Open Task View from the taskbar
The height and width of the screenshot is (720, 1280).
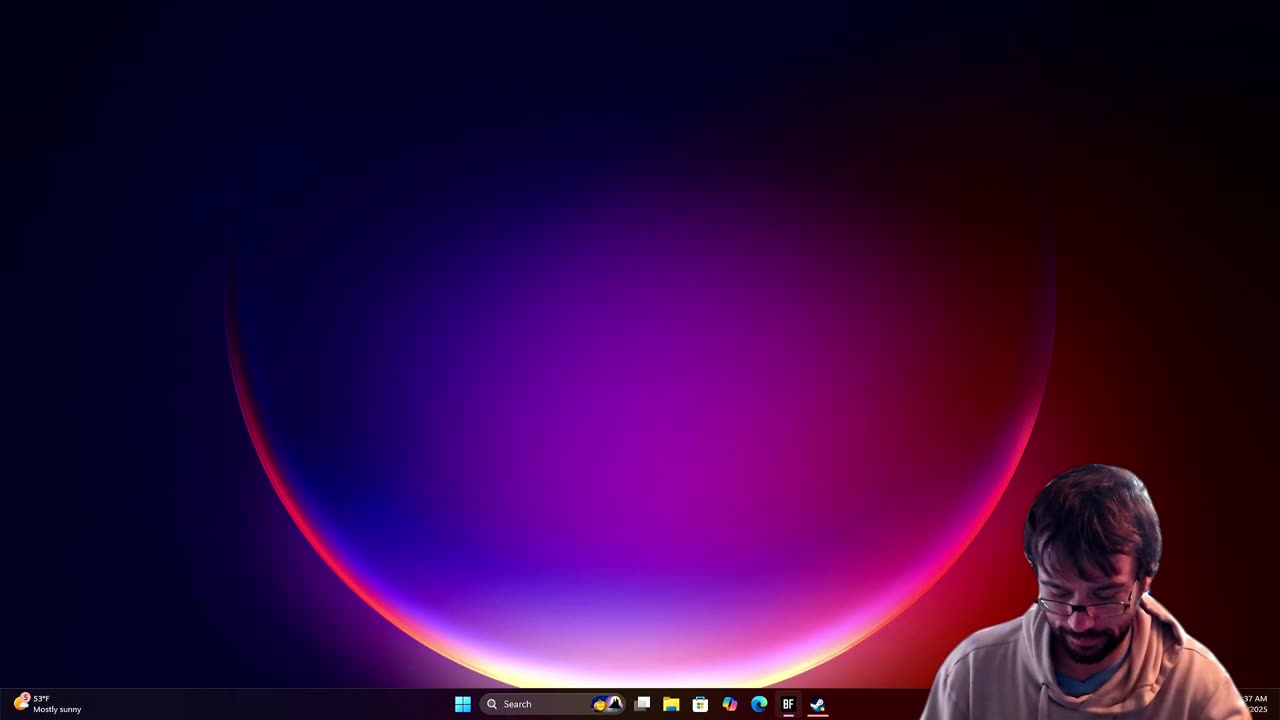tap(642, 704)
